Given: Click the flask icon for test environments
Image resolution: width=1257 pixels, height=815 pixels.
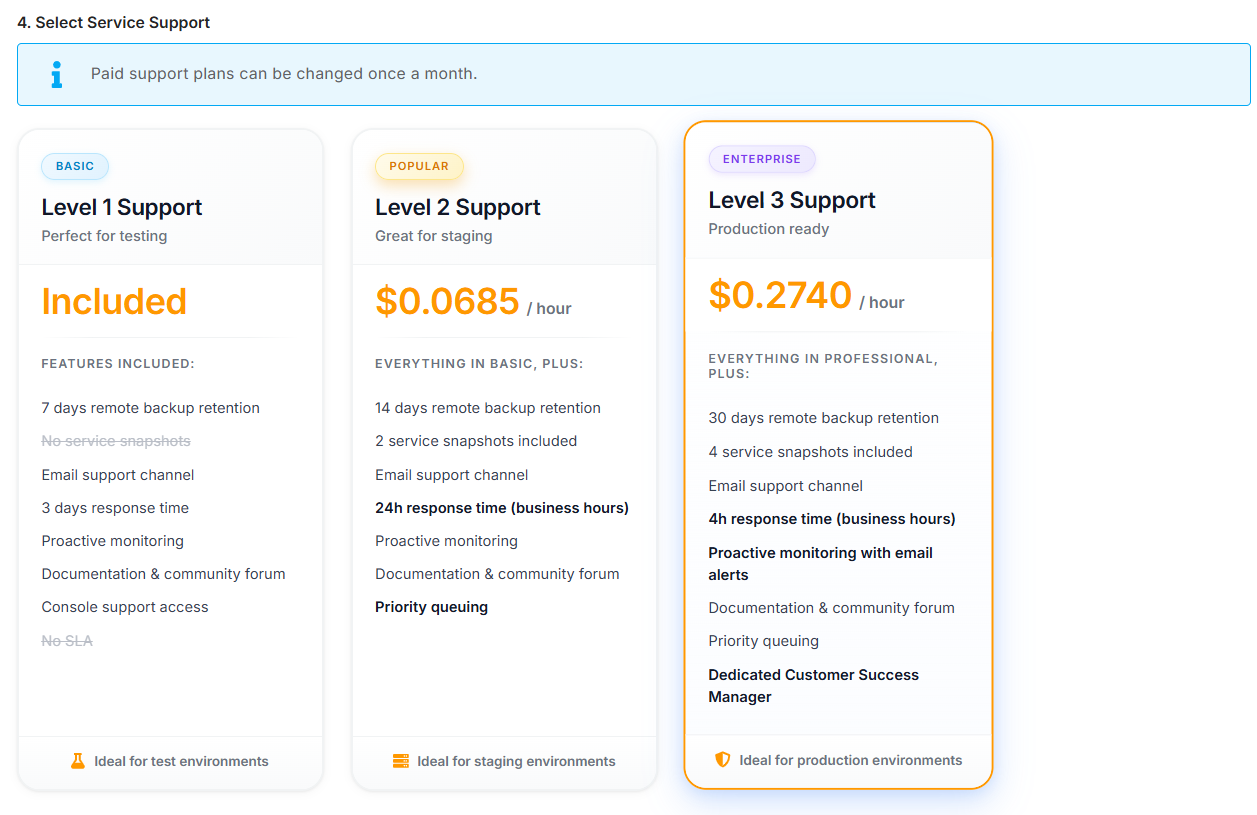Looking at the screenshot, I should [78, 761].
